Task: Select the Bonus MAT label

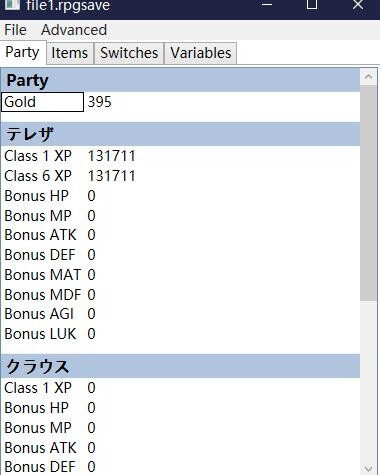Action: [43, 275]
